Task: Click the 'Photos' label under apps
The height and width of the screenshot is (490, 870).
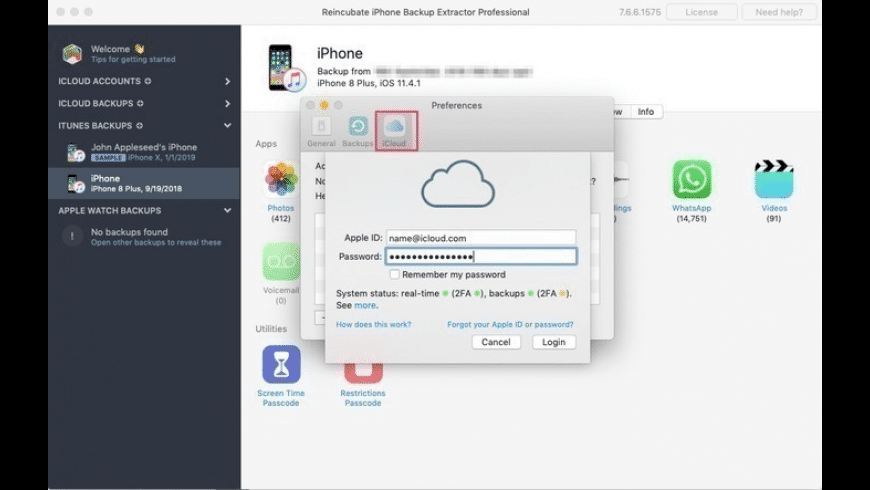Action: [x=281, y=208]
